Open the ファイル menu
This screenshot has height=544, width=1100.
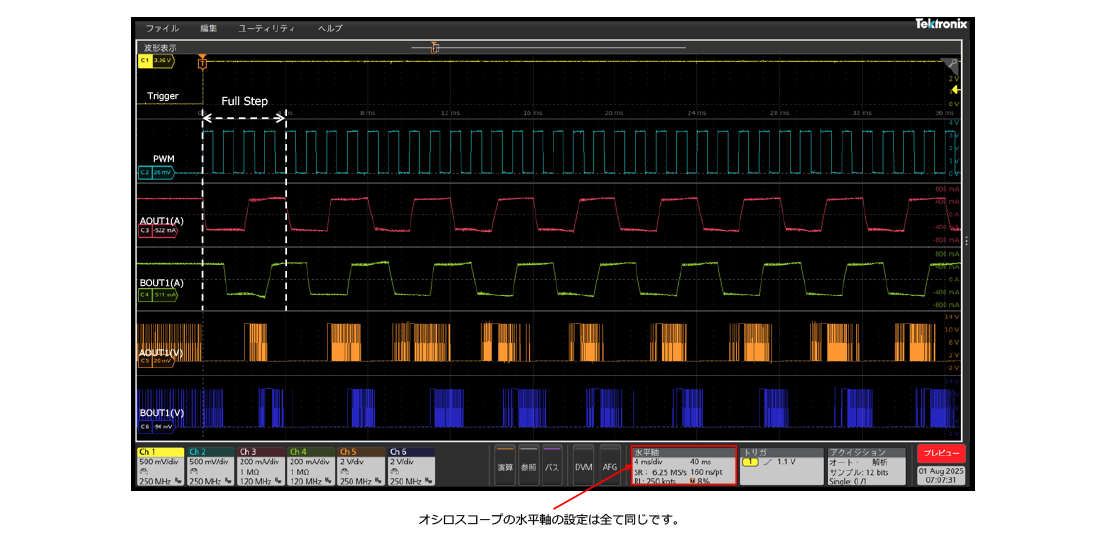(x=162, y=28)
